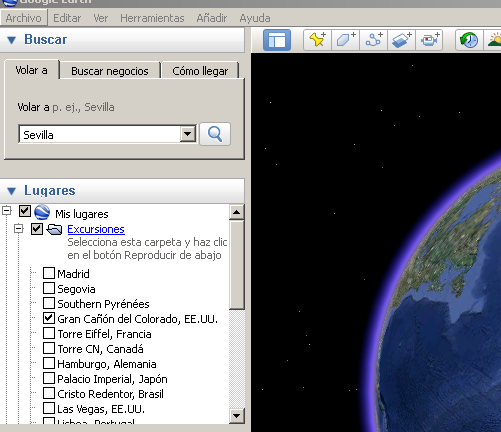Collapse the Mis lugares tree node
This screenshot has height=432, width=501.
pyautogui.click(x=7, y=211)
